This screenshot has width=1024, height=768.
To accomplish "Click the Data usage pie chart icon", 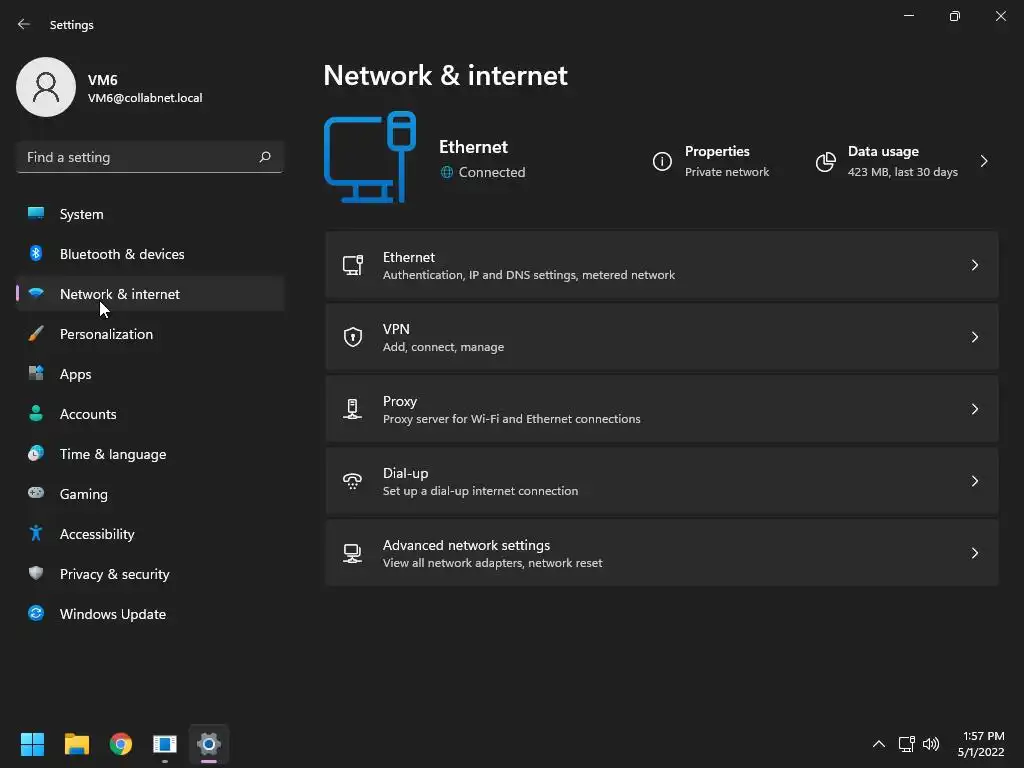I will 825,161.
